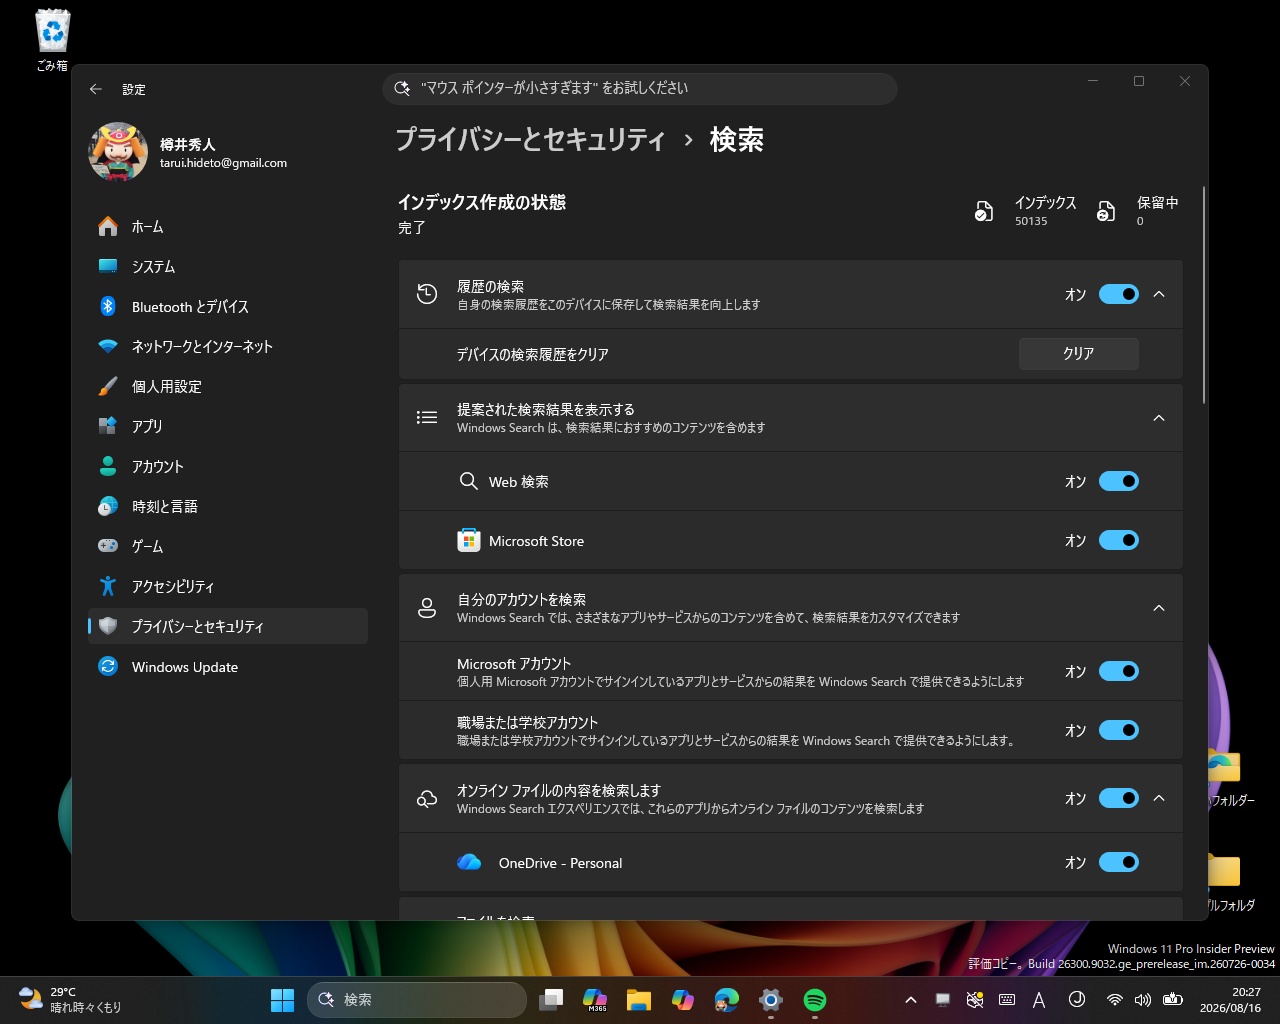Click the インデックス count 50135
The image size is (1280, 1024).
click(1031, 222)
